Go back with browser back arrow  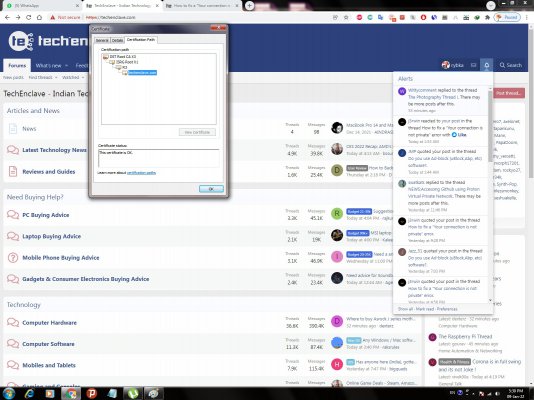point(7,17)
